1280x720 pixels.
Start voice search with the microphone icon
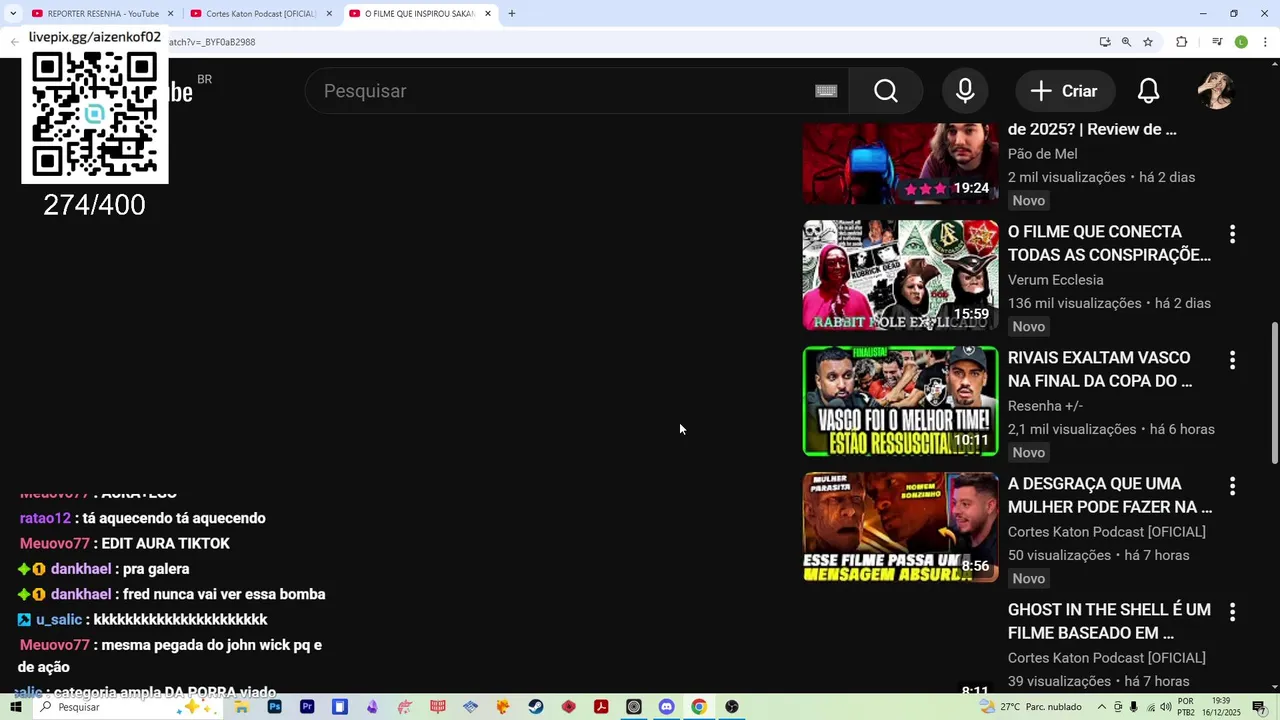point(965,91)
